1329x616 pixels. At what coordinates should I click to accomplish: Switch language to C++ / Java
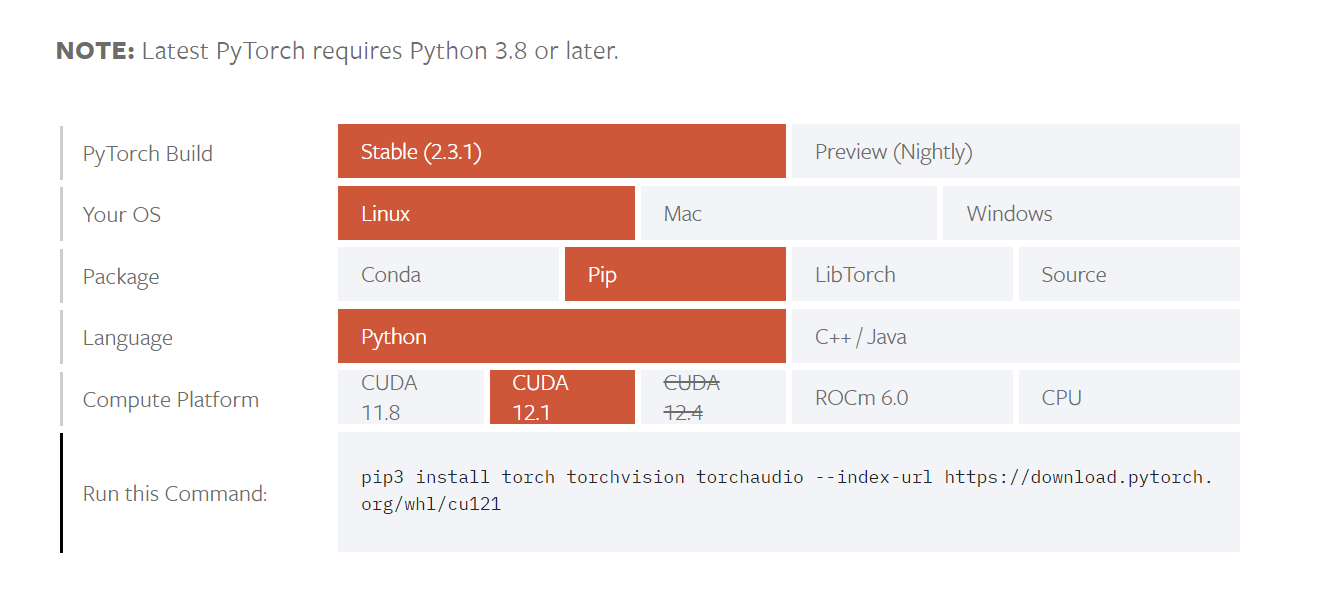1015,336
